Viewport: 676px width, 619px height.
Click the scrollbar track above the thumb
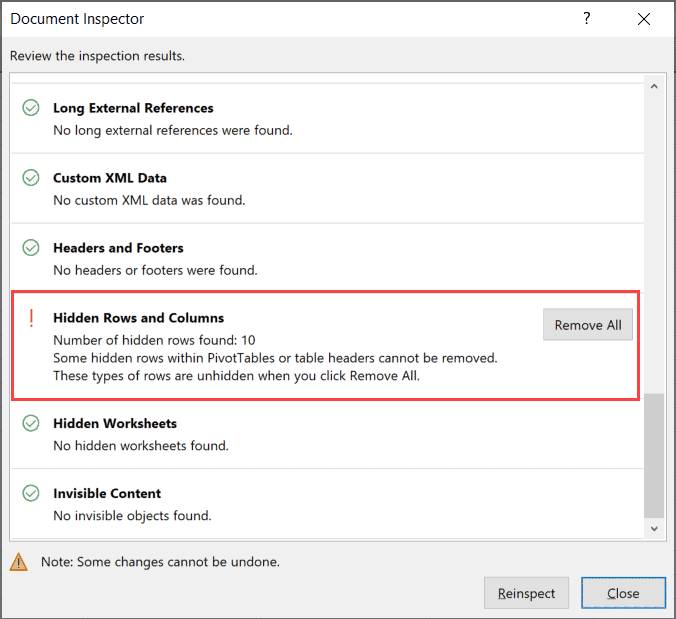(654, 240)
